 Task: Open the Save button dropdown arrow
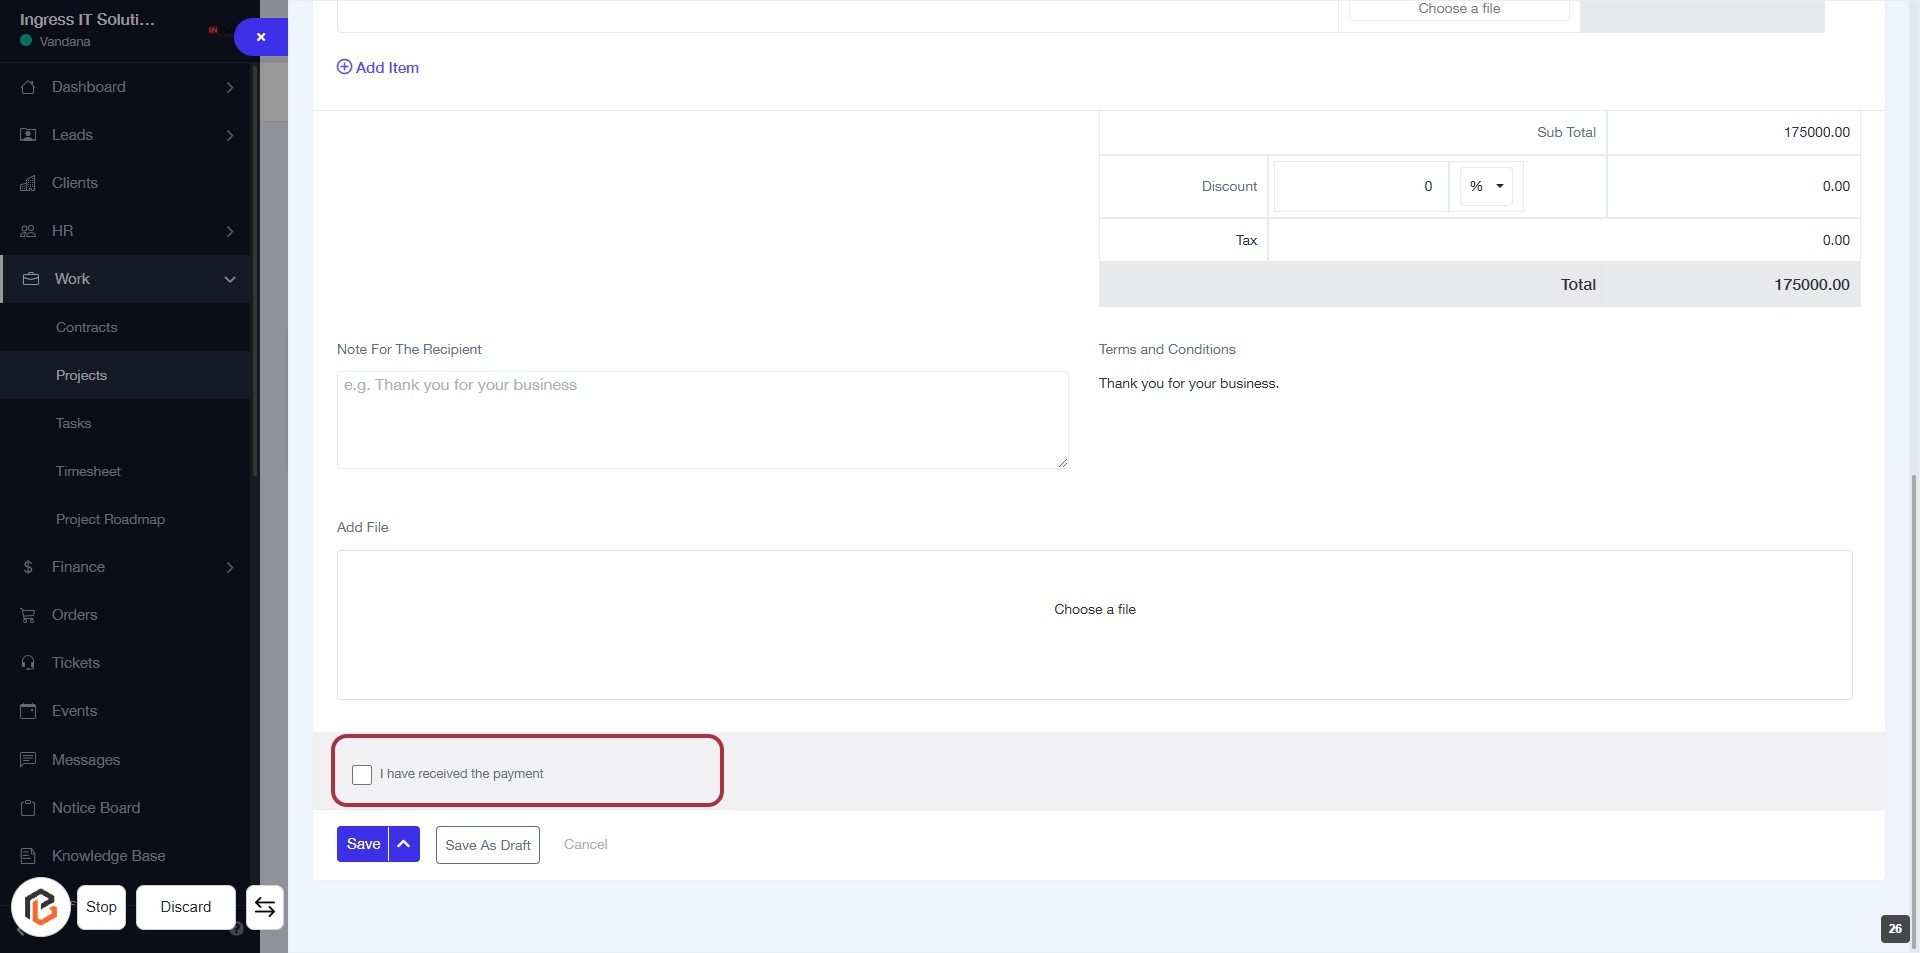coord(404,844)
